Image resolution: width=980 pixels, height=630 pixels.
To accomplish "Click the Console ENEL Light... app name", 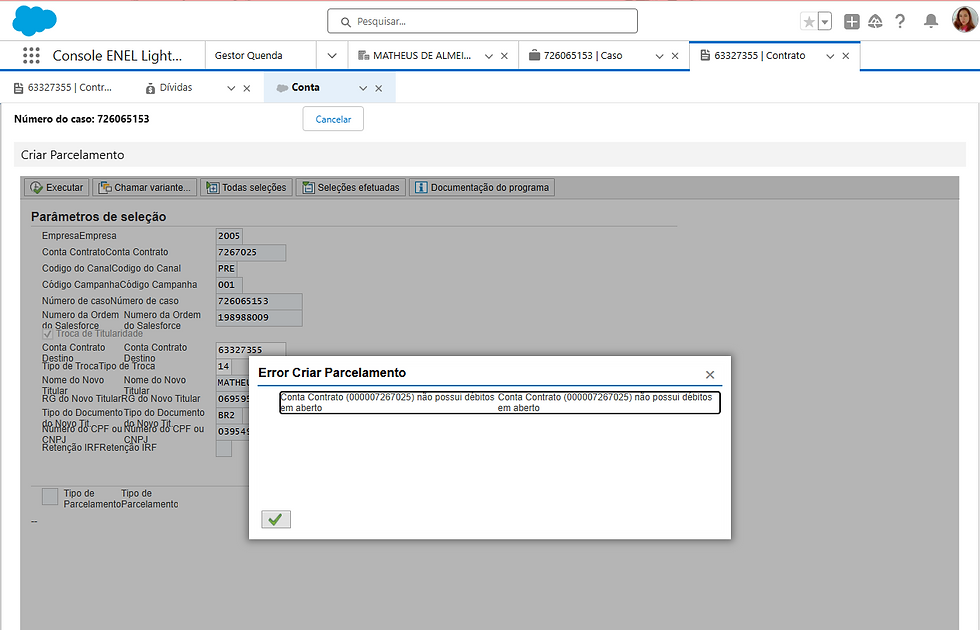I will [x=118, y=56].
